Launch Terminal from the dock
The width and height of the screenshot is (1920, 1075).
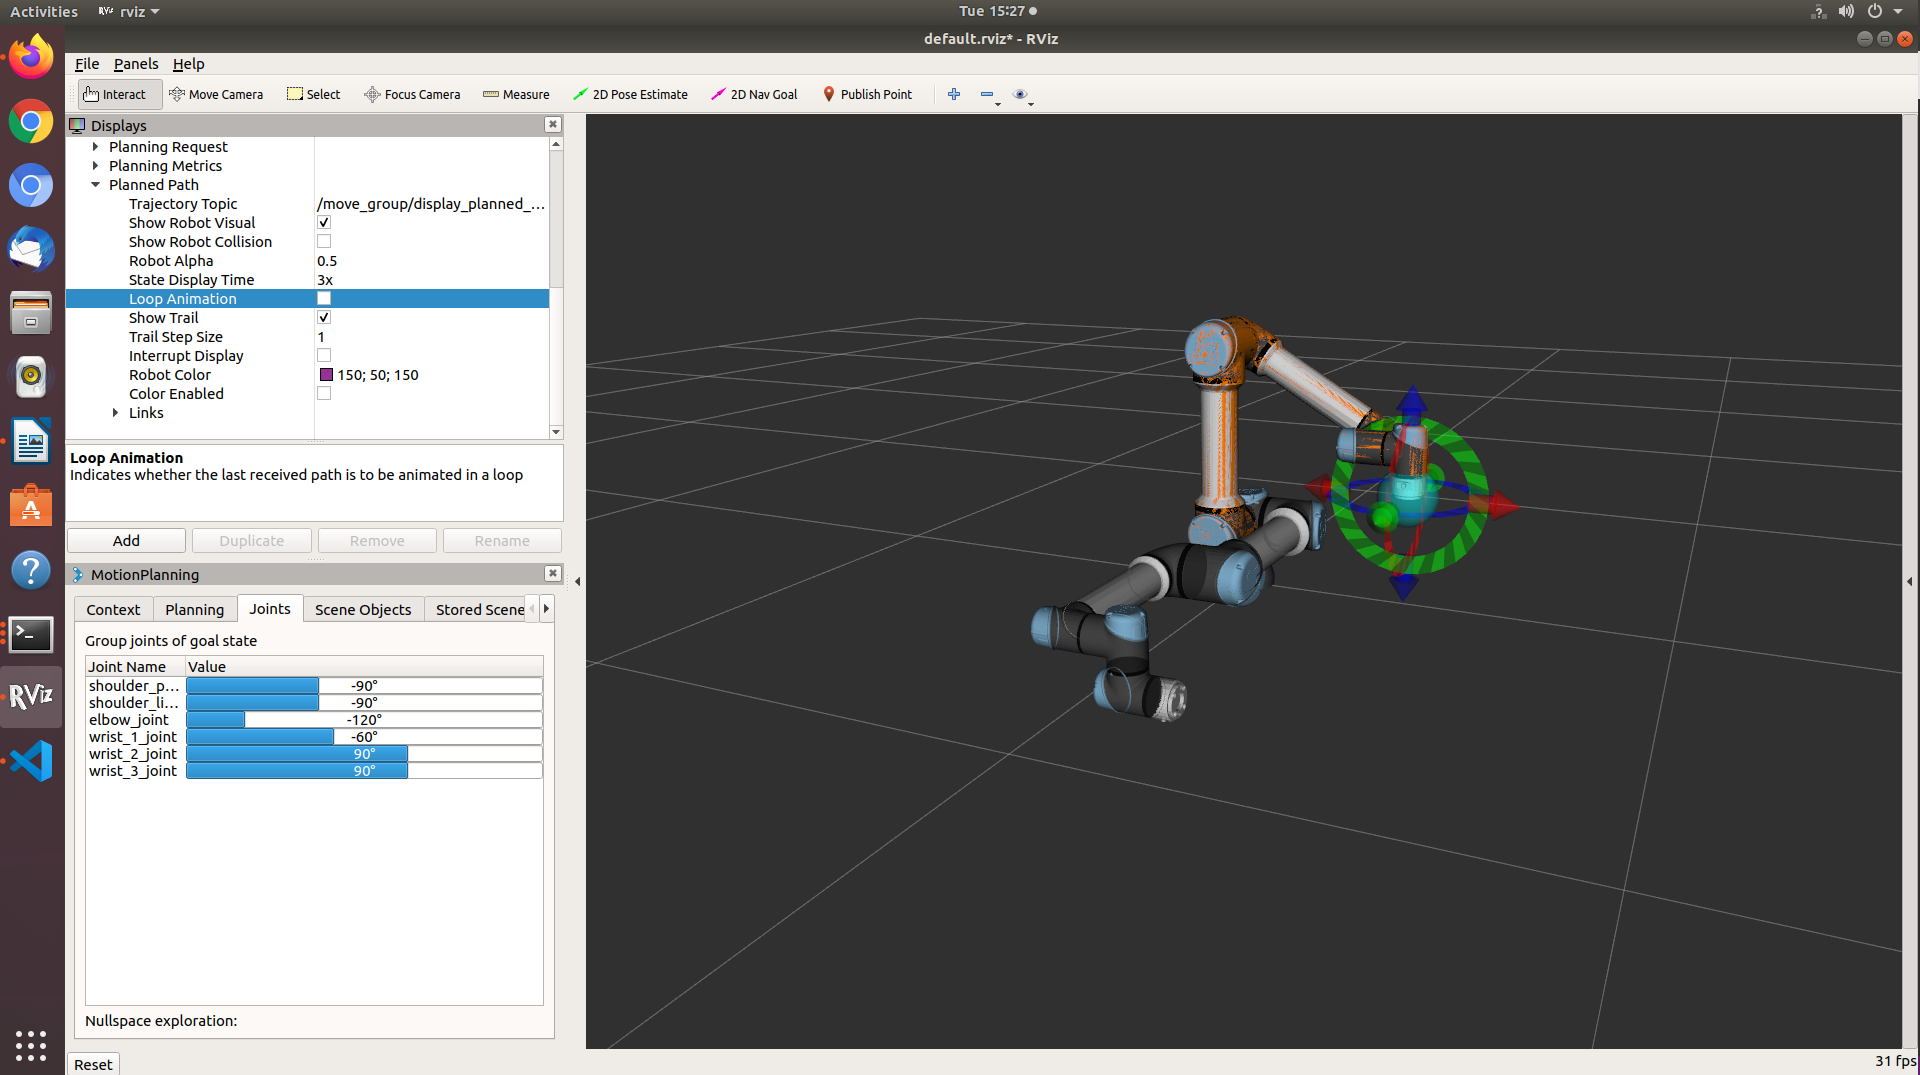coord(31,634)
